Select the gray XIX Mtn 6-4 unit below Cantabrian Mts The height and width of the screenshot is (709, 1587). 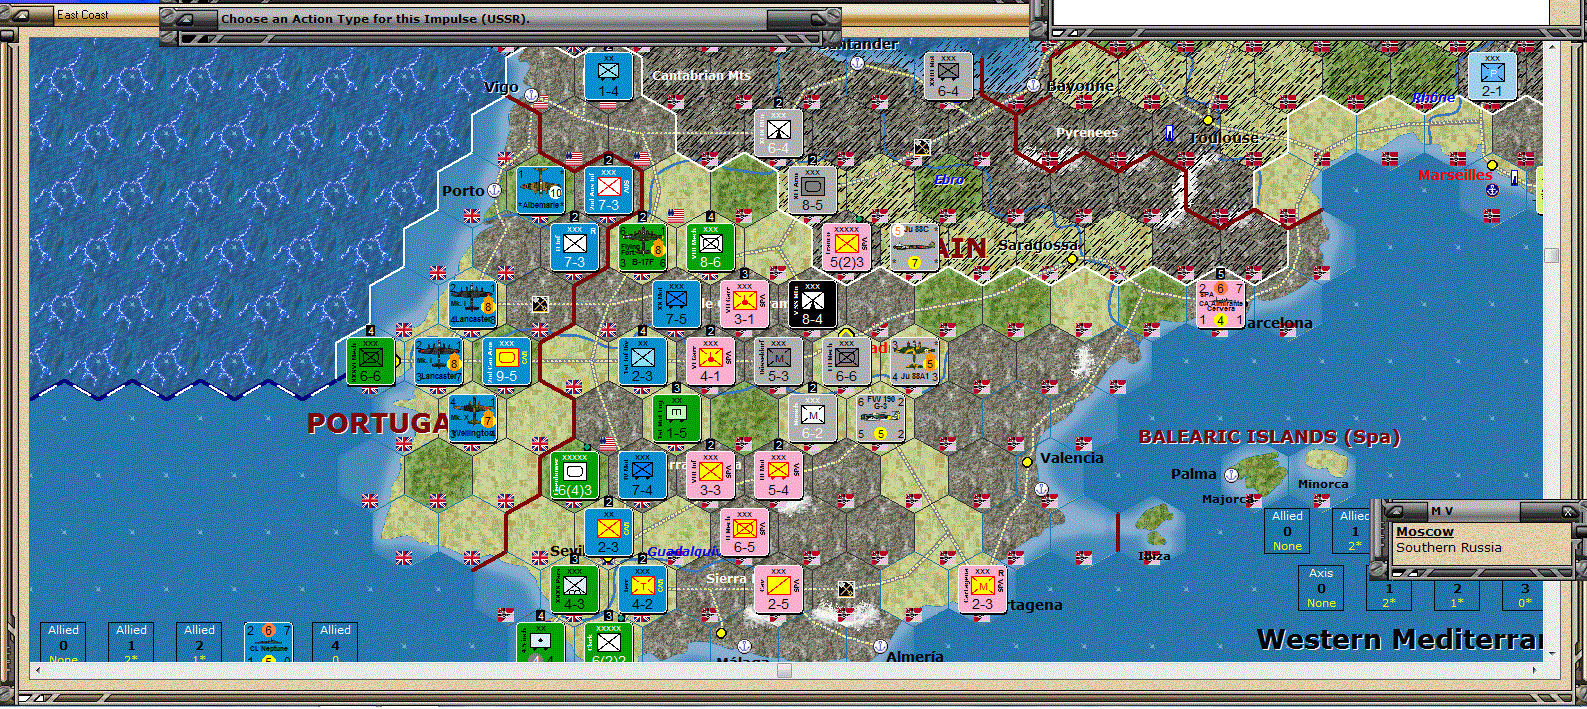(778, 134)
